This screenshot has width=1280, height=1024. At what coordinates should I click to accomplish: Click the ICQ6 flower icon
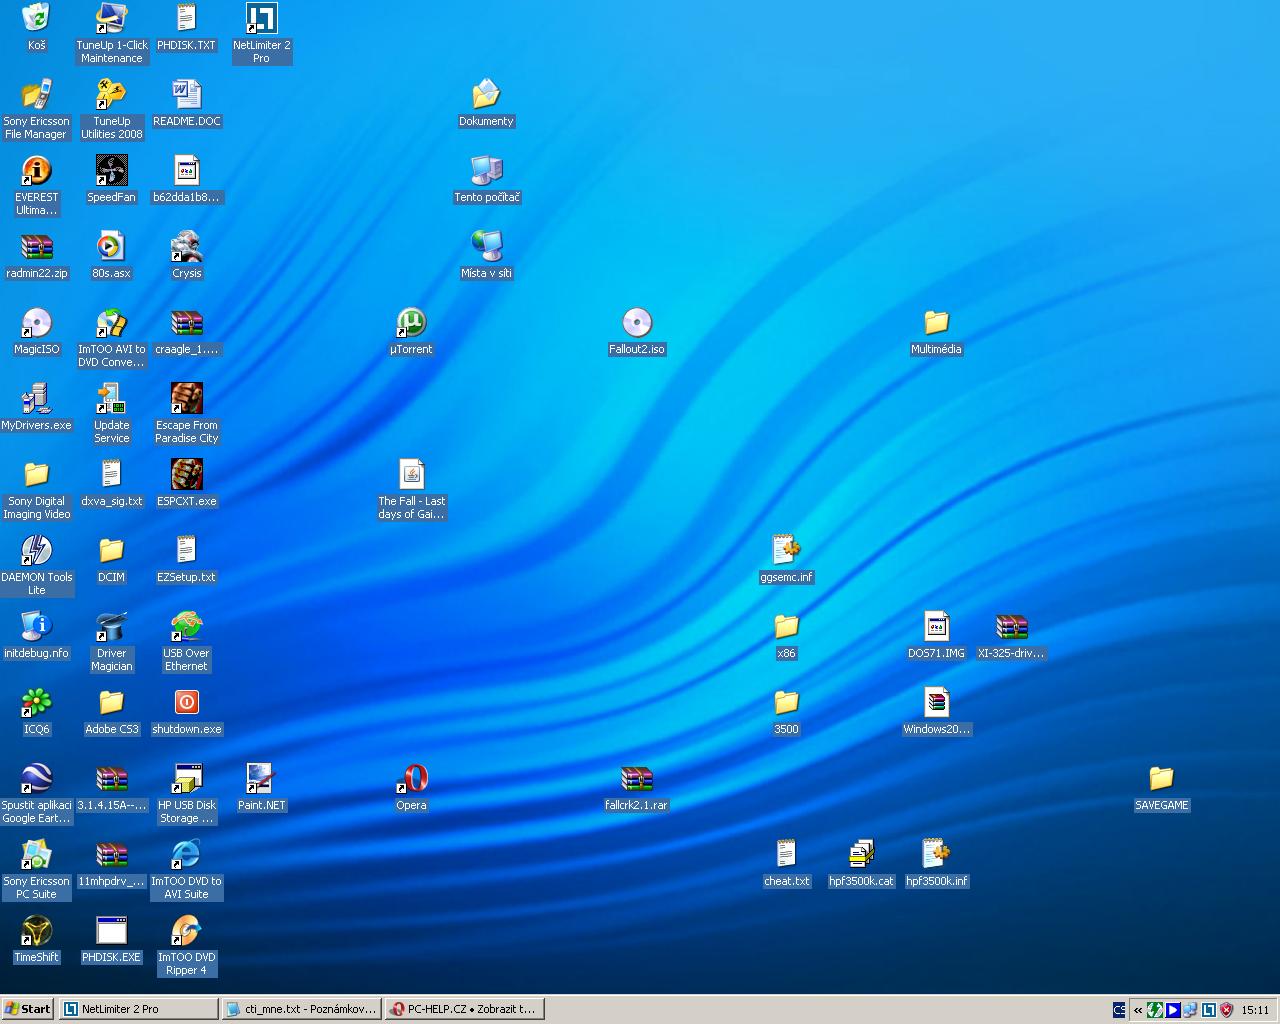(x=36, y=703)
